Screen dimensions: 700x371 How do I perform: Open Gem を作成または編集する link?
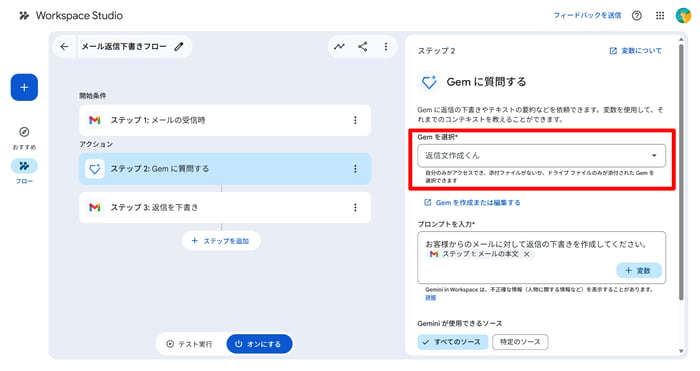[x=472, y=203]
